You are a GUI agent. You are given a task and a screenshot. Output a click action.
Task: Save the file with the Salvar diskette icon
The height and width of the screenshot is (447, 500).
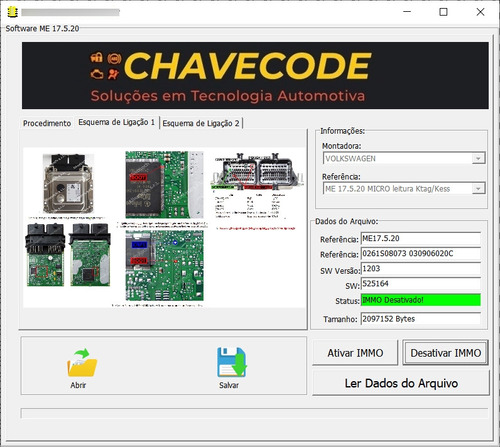(232, 362)
